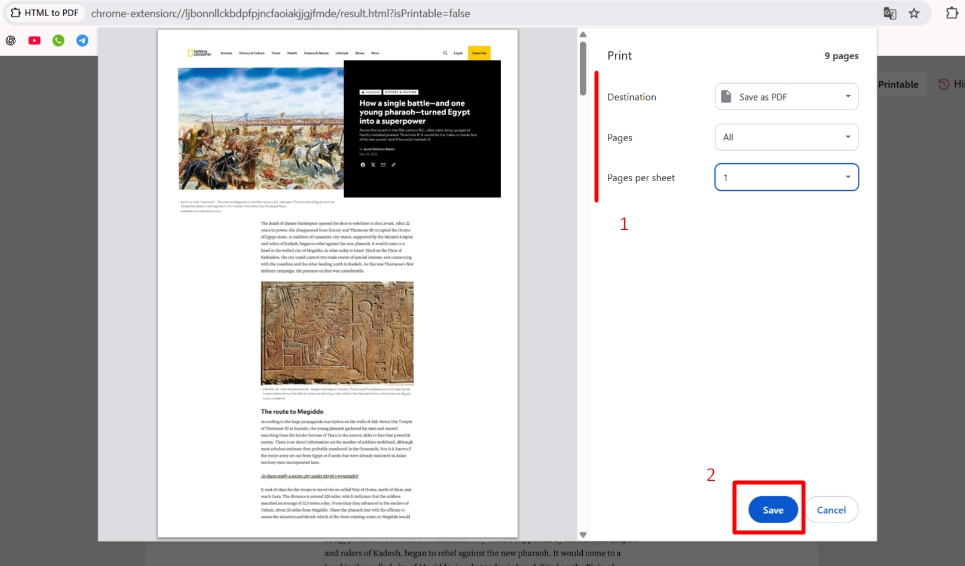This screenshot has width=965, height=566.
Task: Click the X share icon in preview
Action: pyautogui.click(x=373, y=165)
